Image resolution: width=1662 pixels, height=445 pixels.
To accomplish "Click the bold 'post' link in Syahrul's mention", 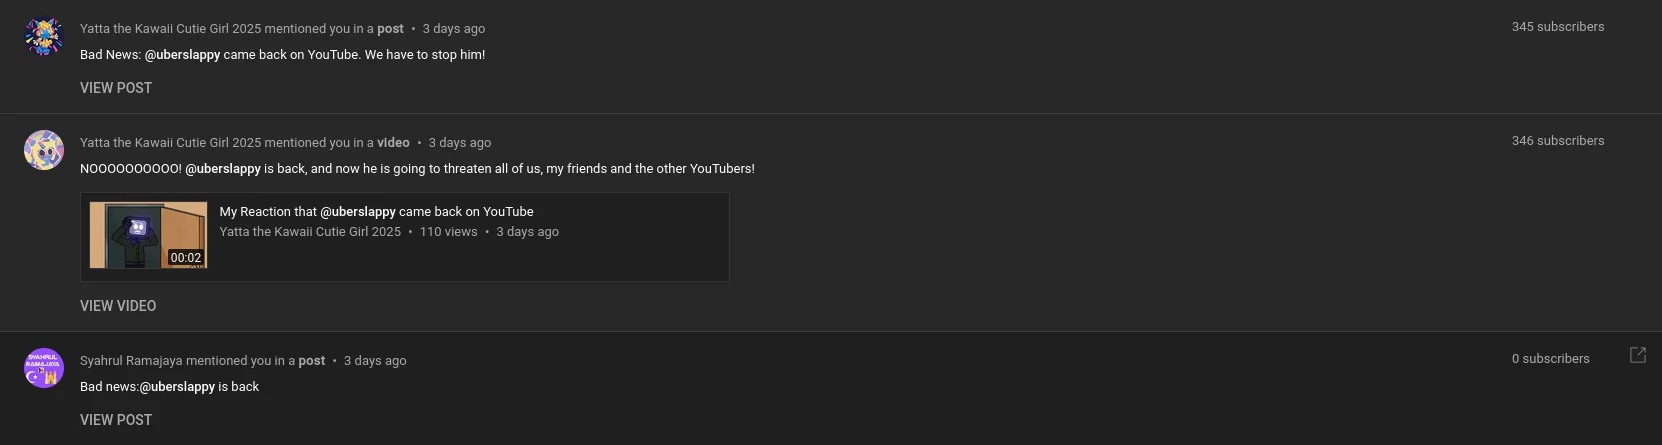I will pyautogui.click(x=311, y=361).
